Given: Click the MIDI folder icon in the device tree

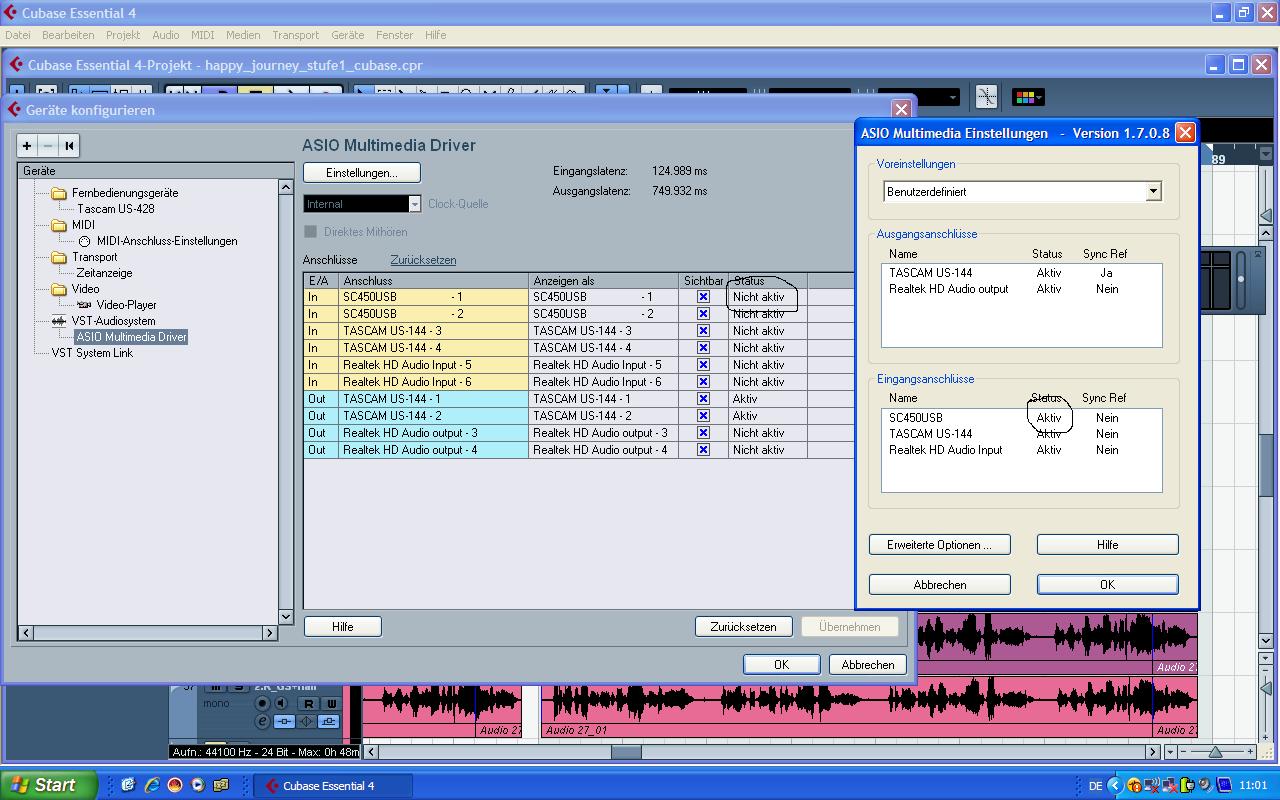Looking at the screenshot, I should (59, 225).
